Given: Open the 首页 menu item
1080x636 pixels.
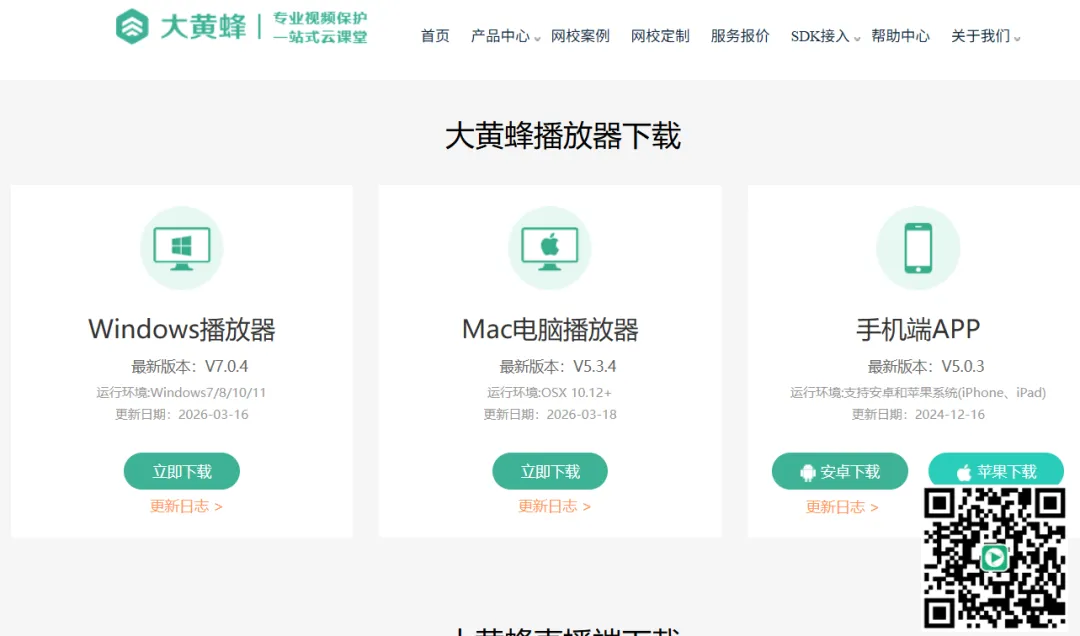Looking at the screenshot, I should point(435,36).
